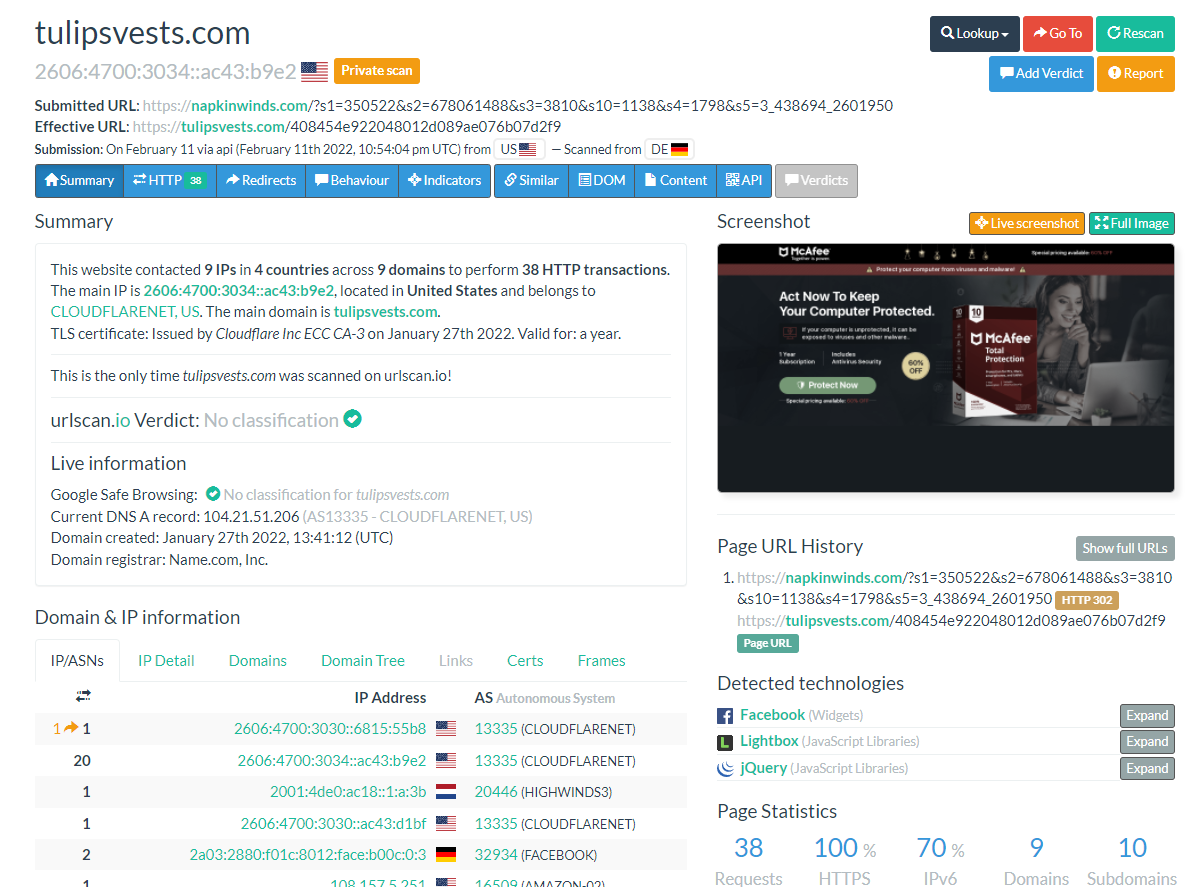1199x887 pixels.
Task: Expand the Facebook technology details
Action: (1146, 715)
